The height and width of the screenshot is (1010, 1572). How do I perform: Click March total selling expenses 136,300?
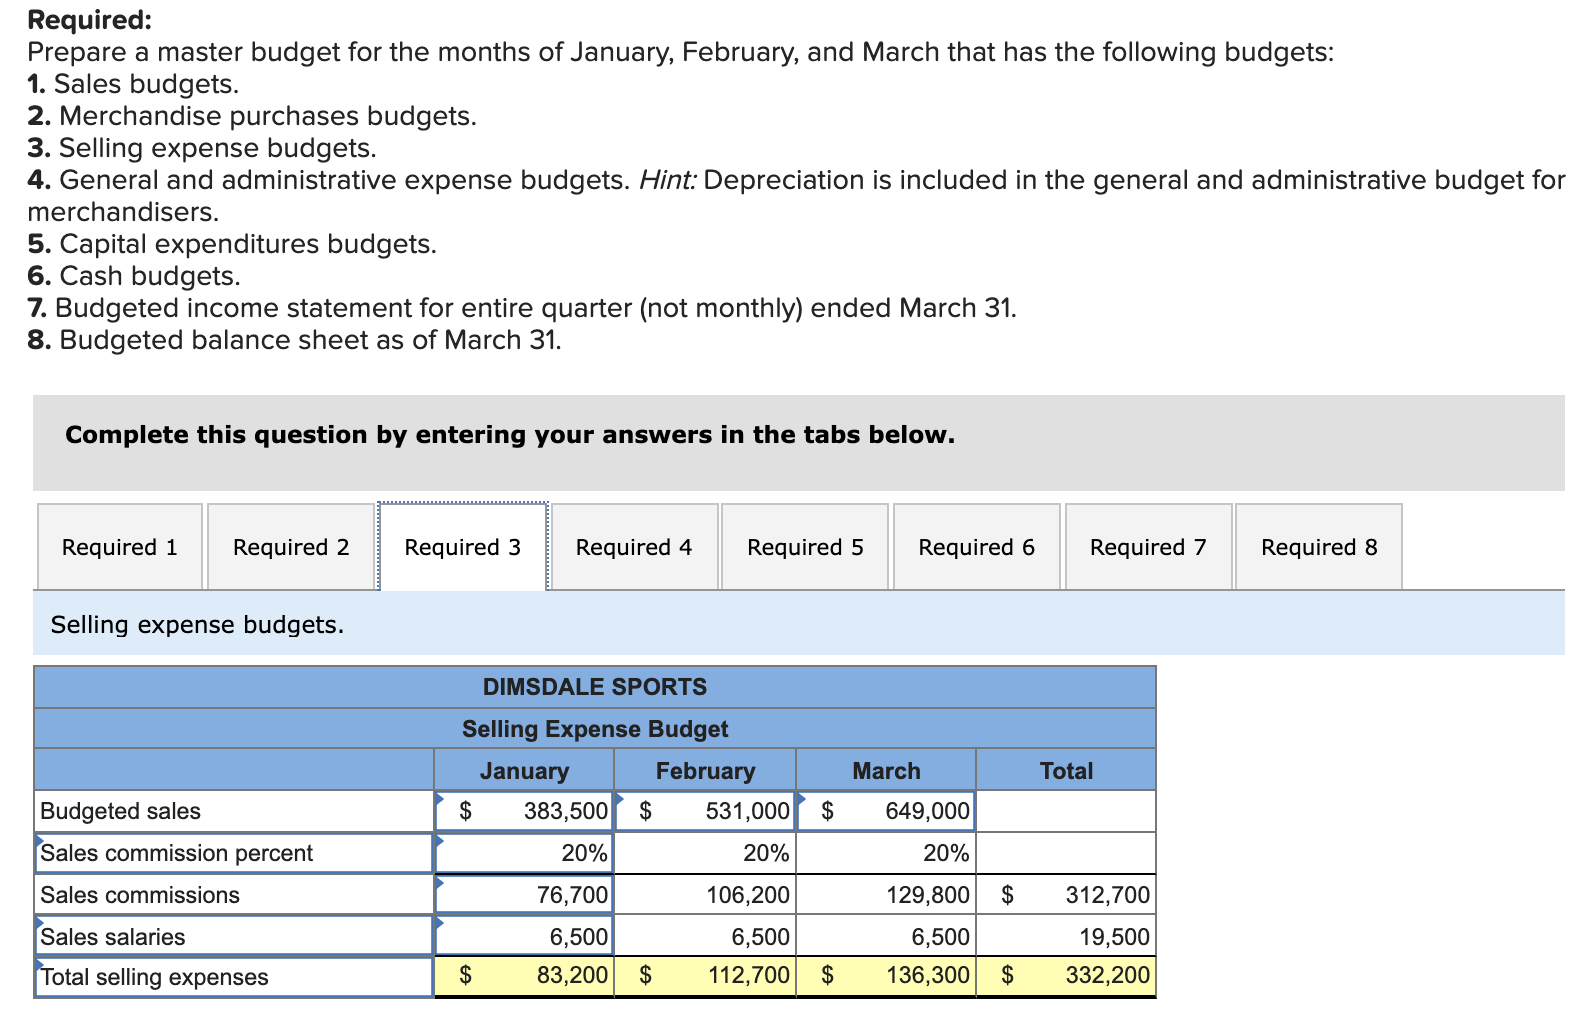[886, 976]
